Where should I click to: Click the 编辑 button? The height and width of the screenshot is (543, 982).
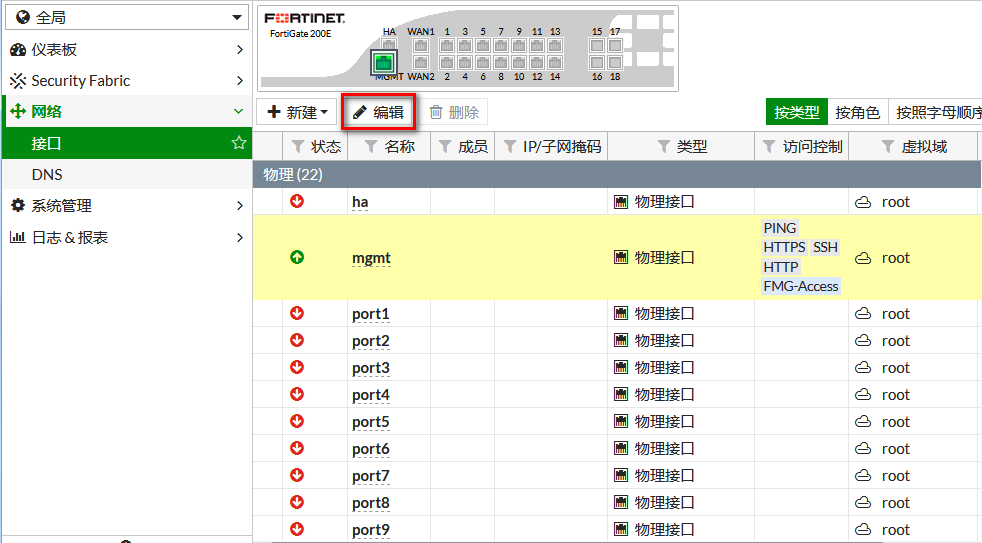[378, 113]
